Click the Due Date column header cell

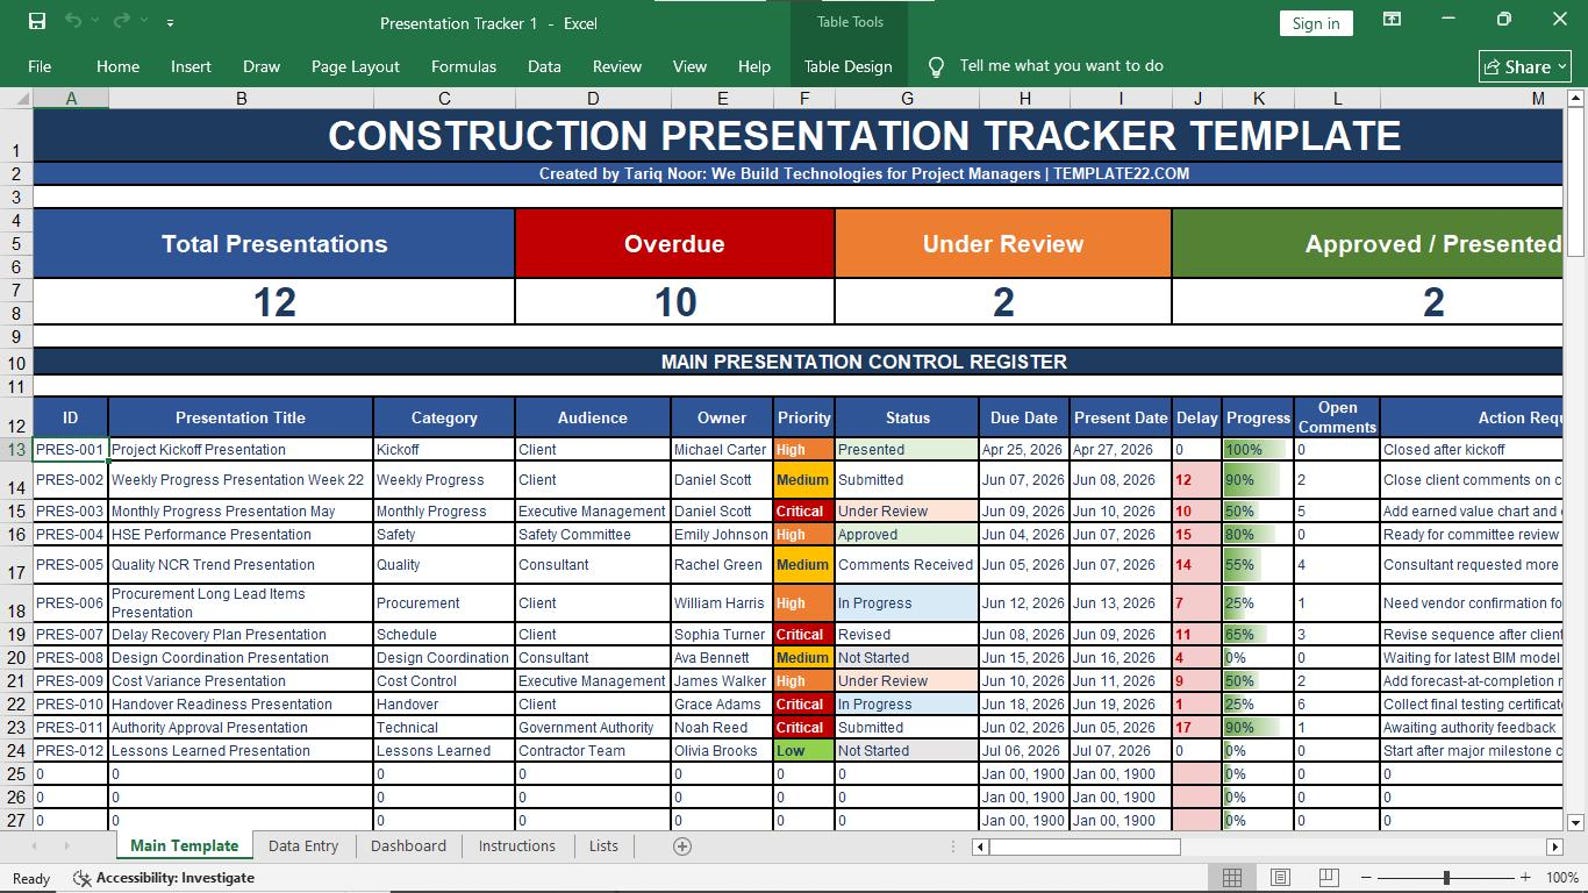[1025, 418]
